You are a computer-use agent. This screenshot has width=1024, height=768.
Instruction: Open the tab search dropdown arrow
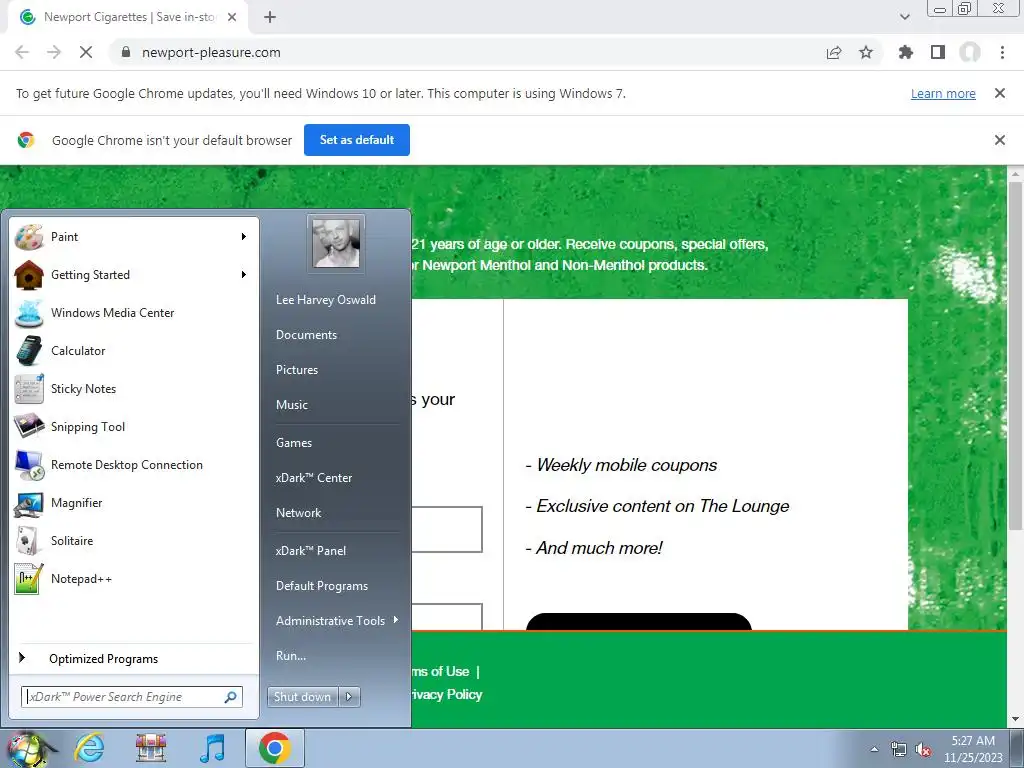click(x=904, y=17)
